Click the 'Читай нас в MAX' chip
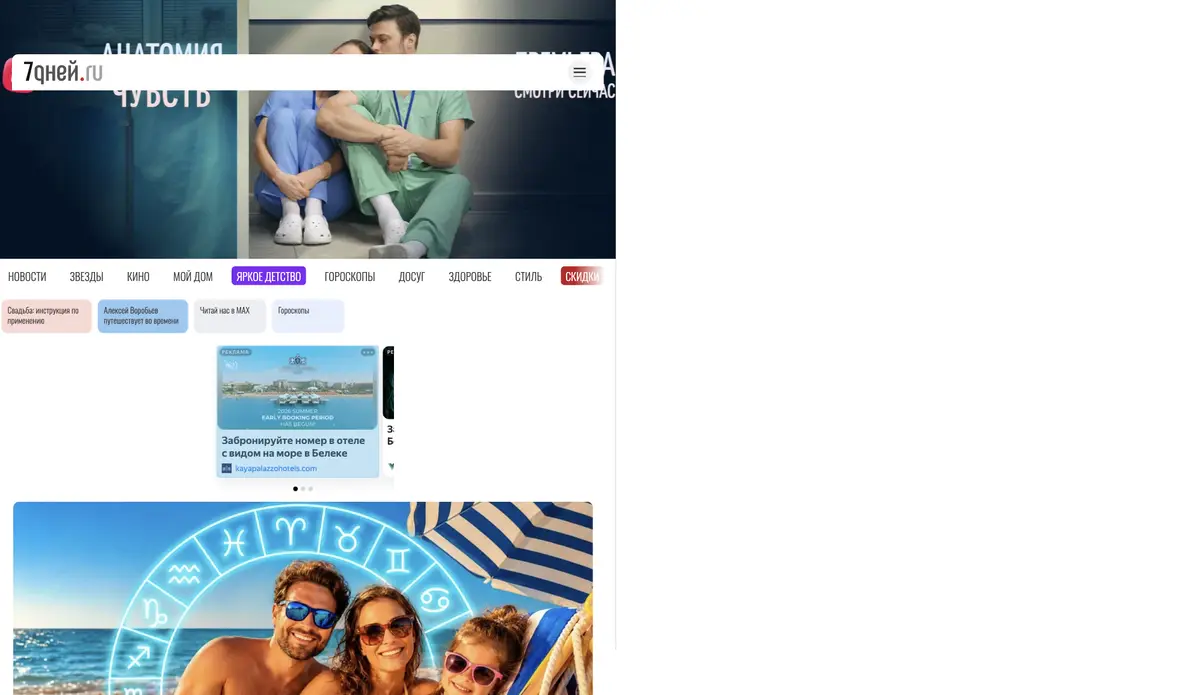The image size is (1200, 695). point(230,316)
